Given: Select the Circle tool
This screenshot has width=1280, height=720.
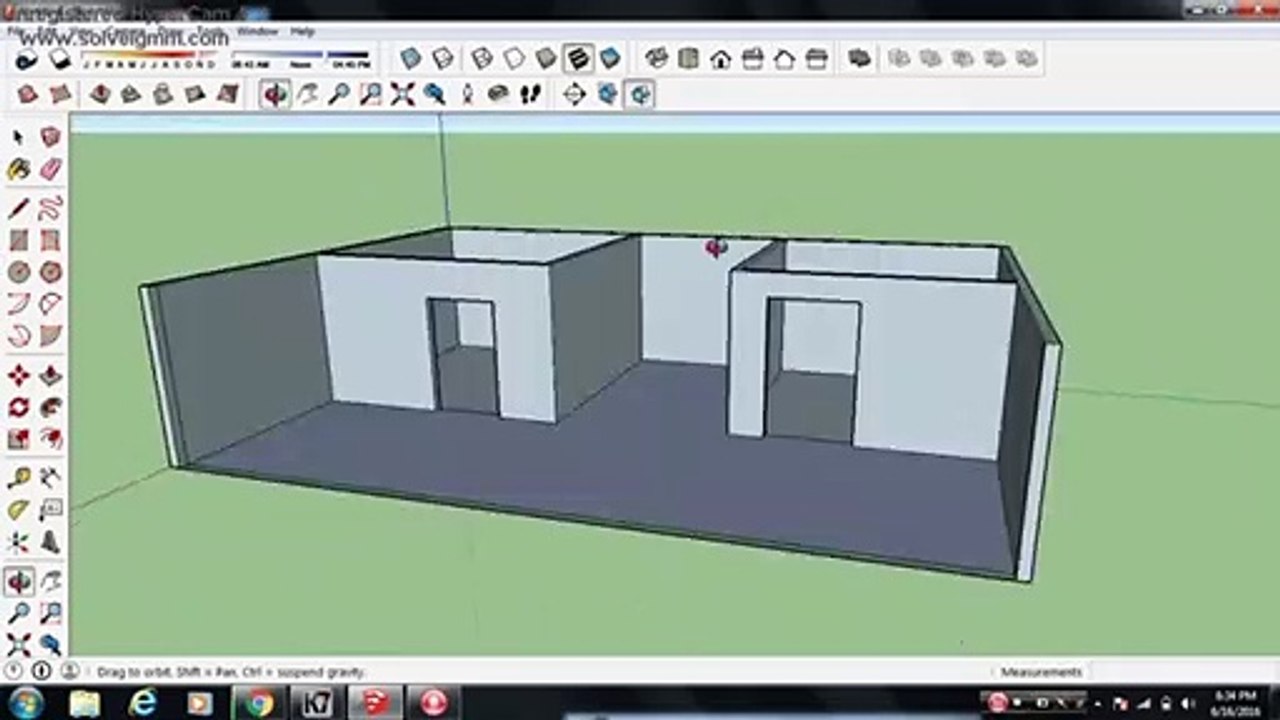Looking at the screenshot, I should coord(19,272).
